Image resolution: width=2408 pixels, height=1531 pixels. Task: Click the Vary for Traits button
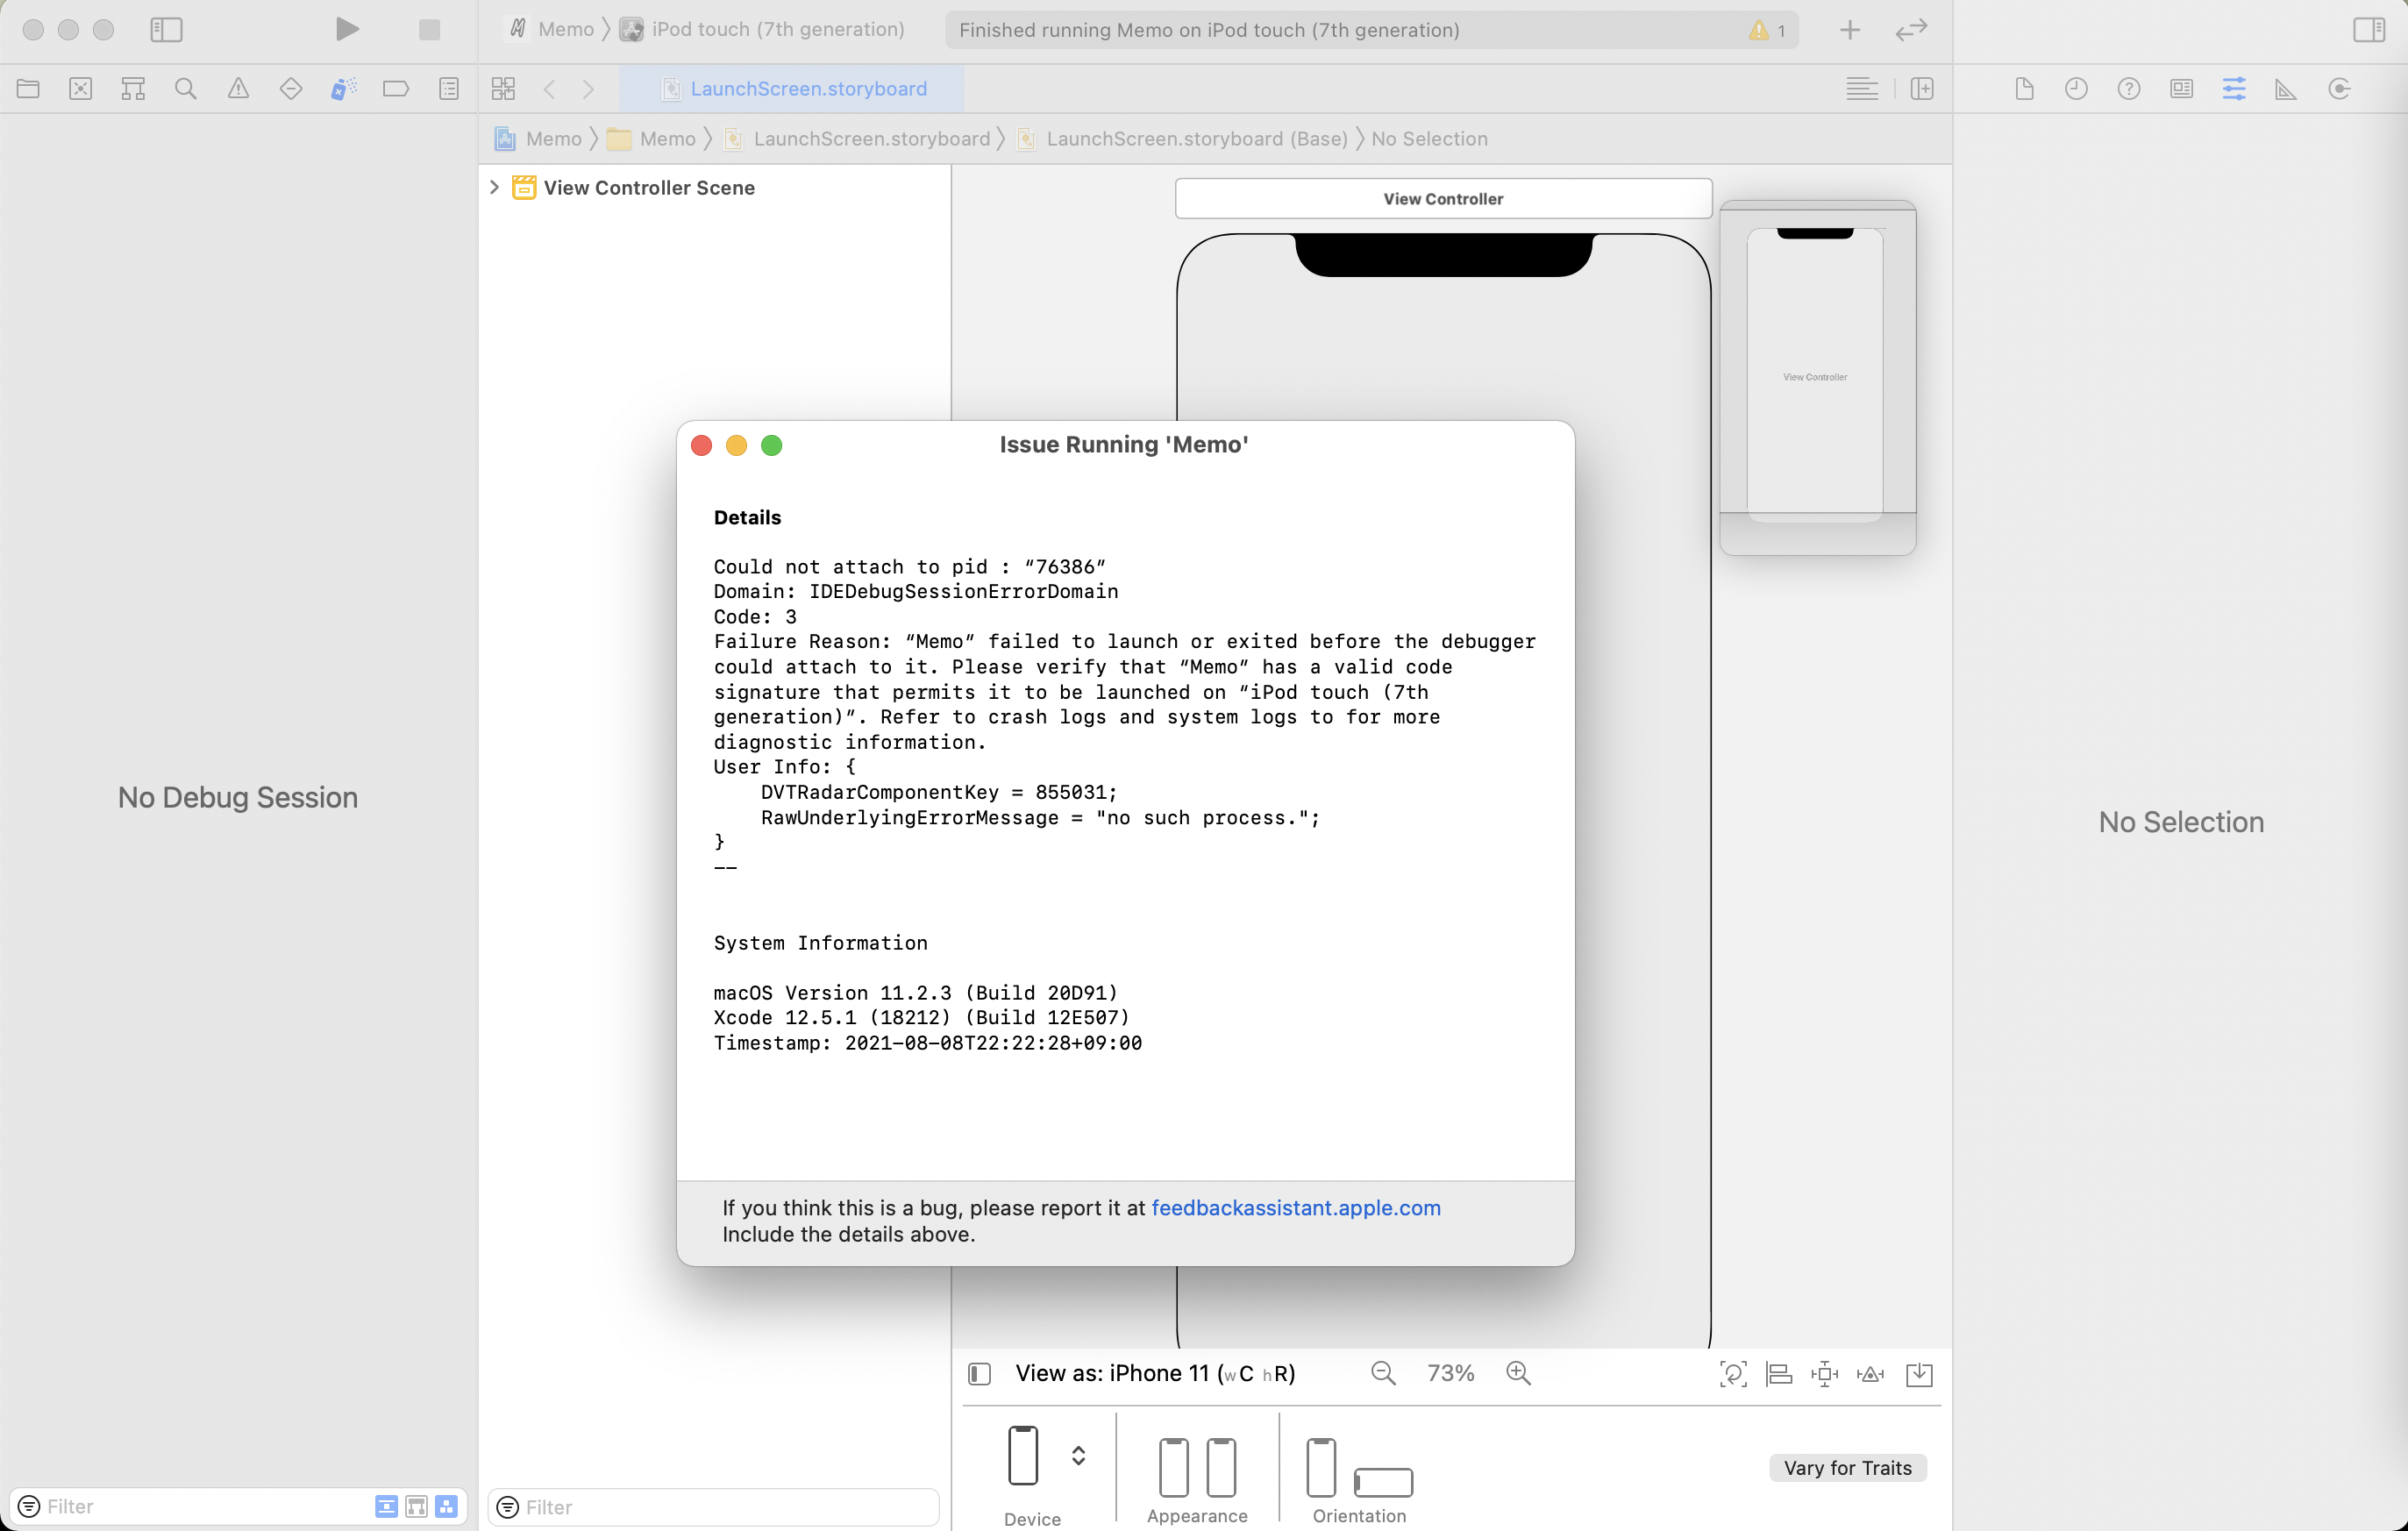pyautogui.click(x=1847, y=1468)
